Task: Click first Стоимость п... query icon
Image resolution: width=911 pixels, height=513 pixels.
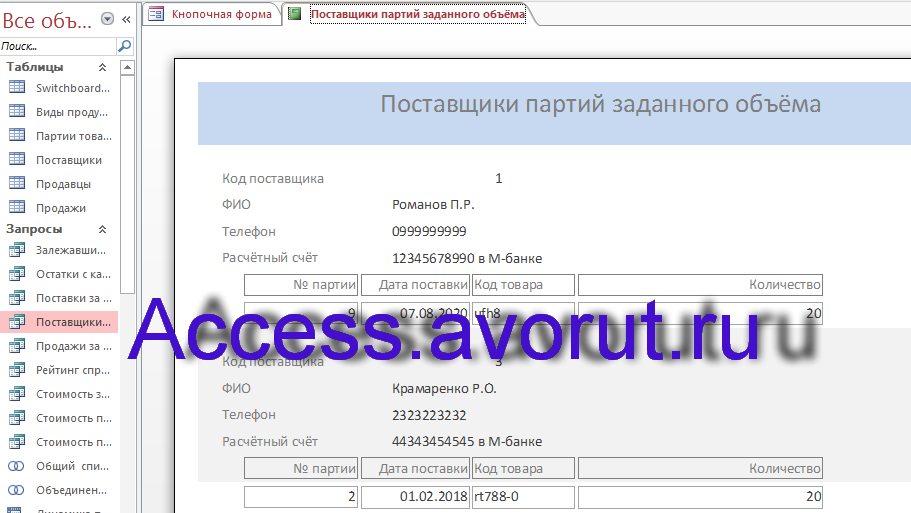Action: 17,417
